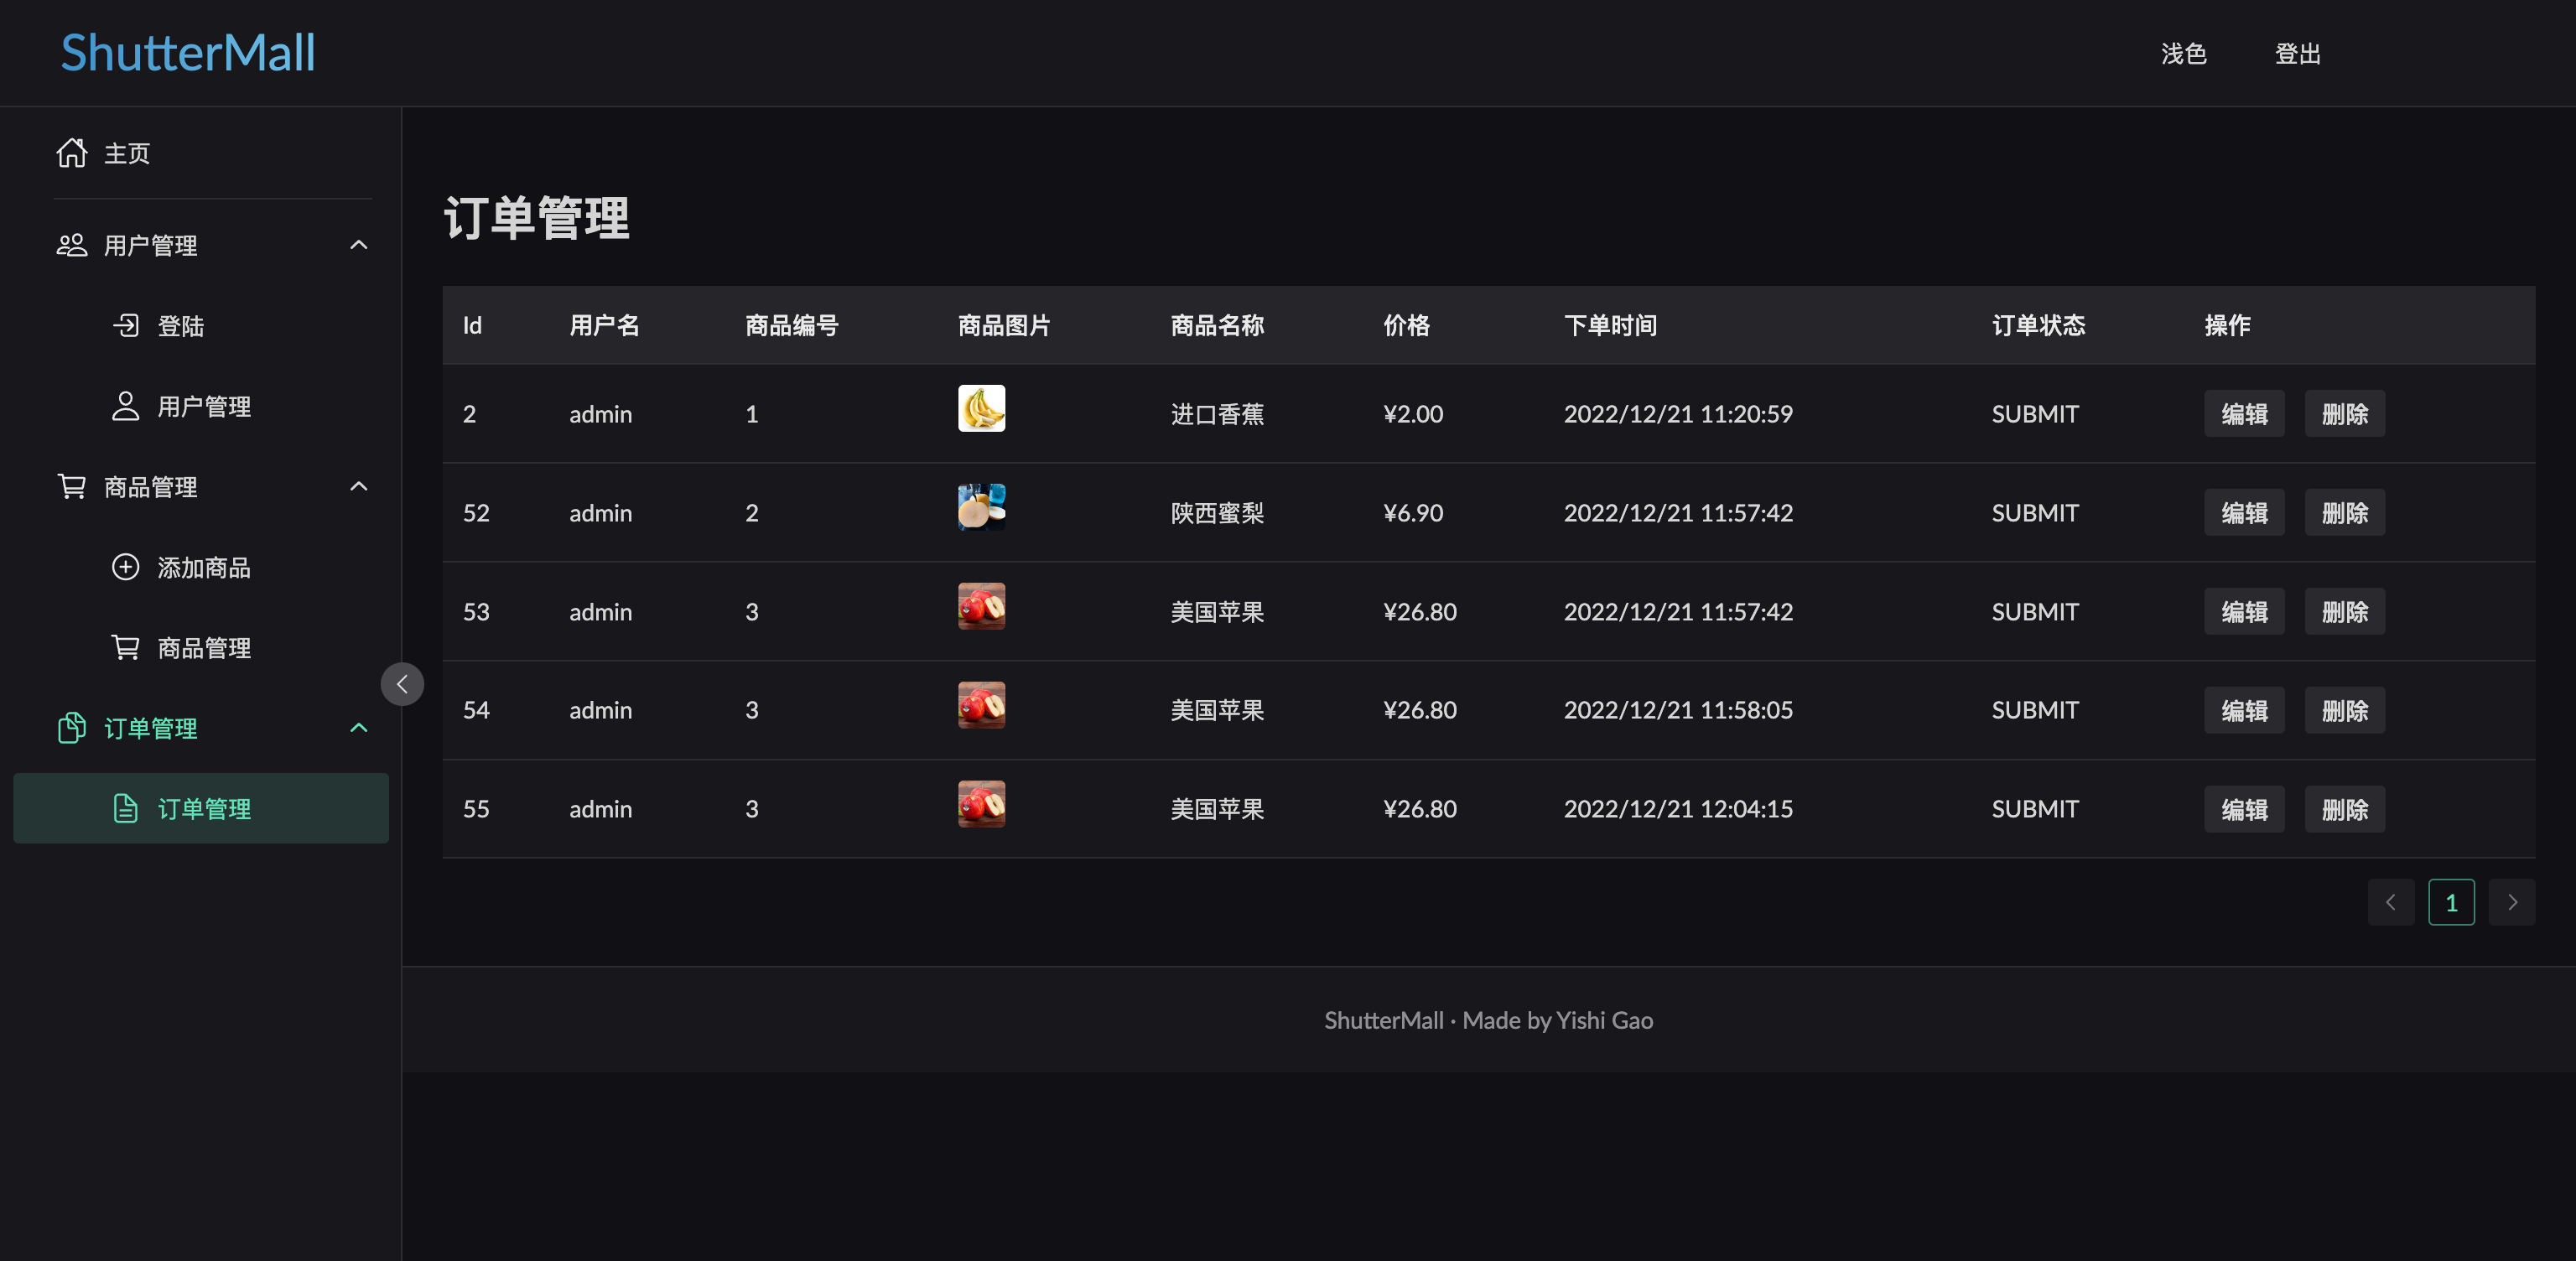Viewport: 2576px width, 1261px height.
Task: Collapse the 商品管理 section chevron
Action: pos(359,487)
